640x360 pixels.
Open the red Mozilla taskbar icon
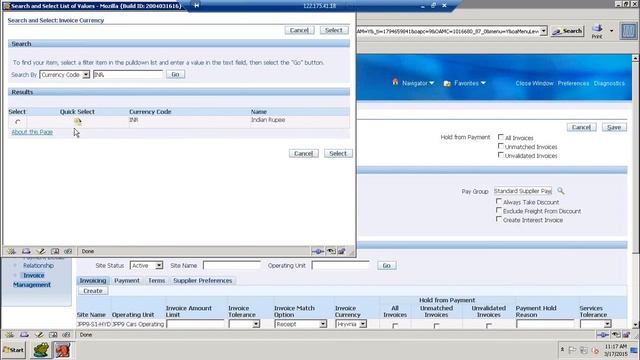click(62, 350)
